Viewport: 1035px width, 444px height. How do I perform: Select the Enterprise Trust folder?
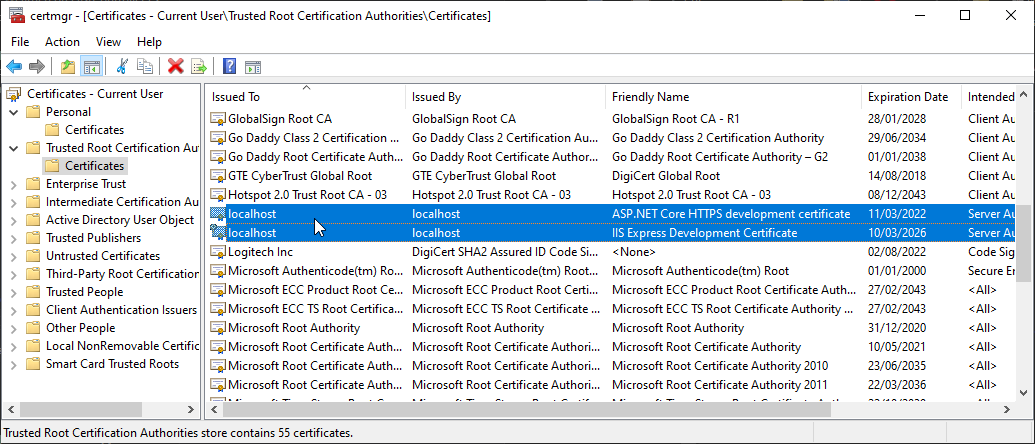(86, 184)
